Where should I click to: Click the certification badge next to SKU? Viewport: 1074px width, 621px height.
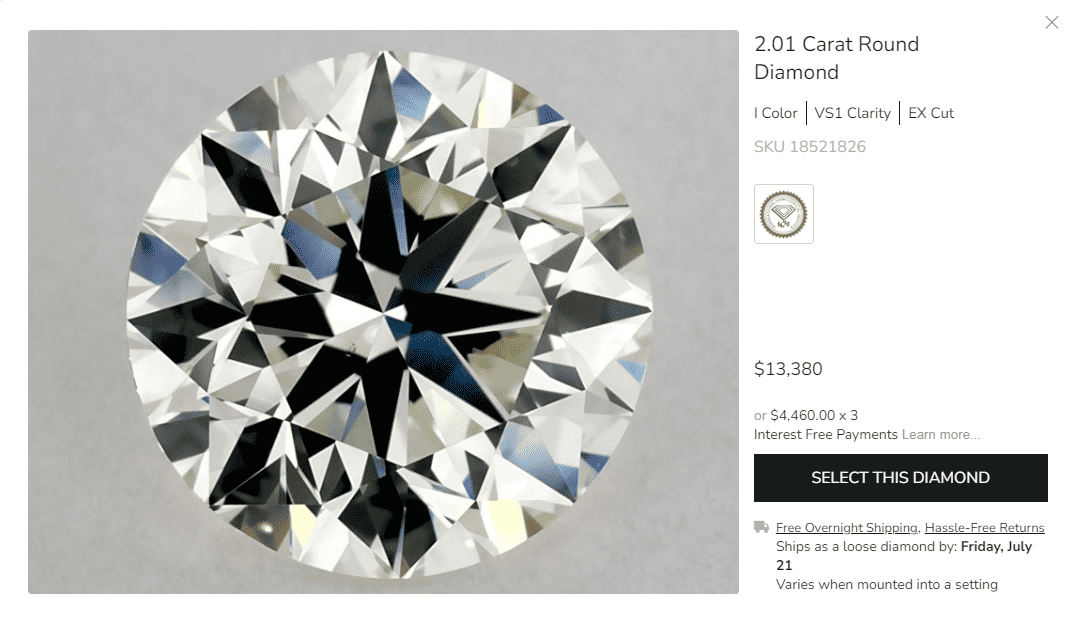(783, 213)
